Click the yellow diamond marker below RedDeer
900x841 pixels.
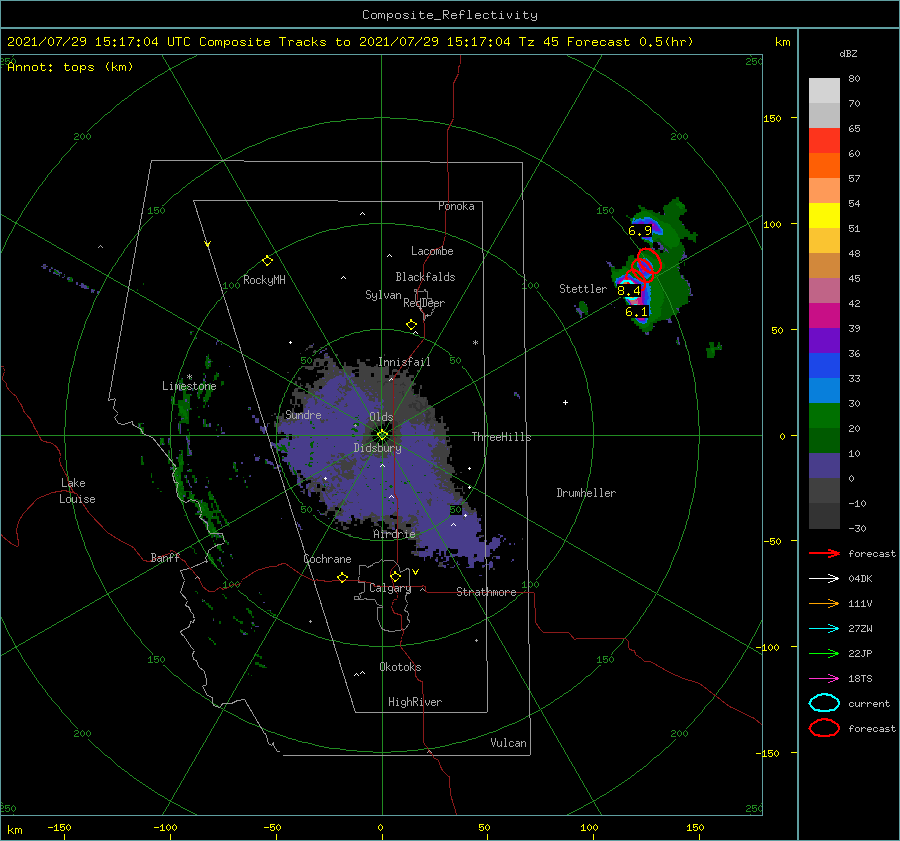[x=411, y=325]
